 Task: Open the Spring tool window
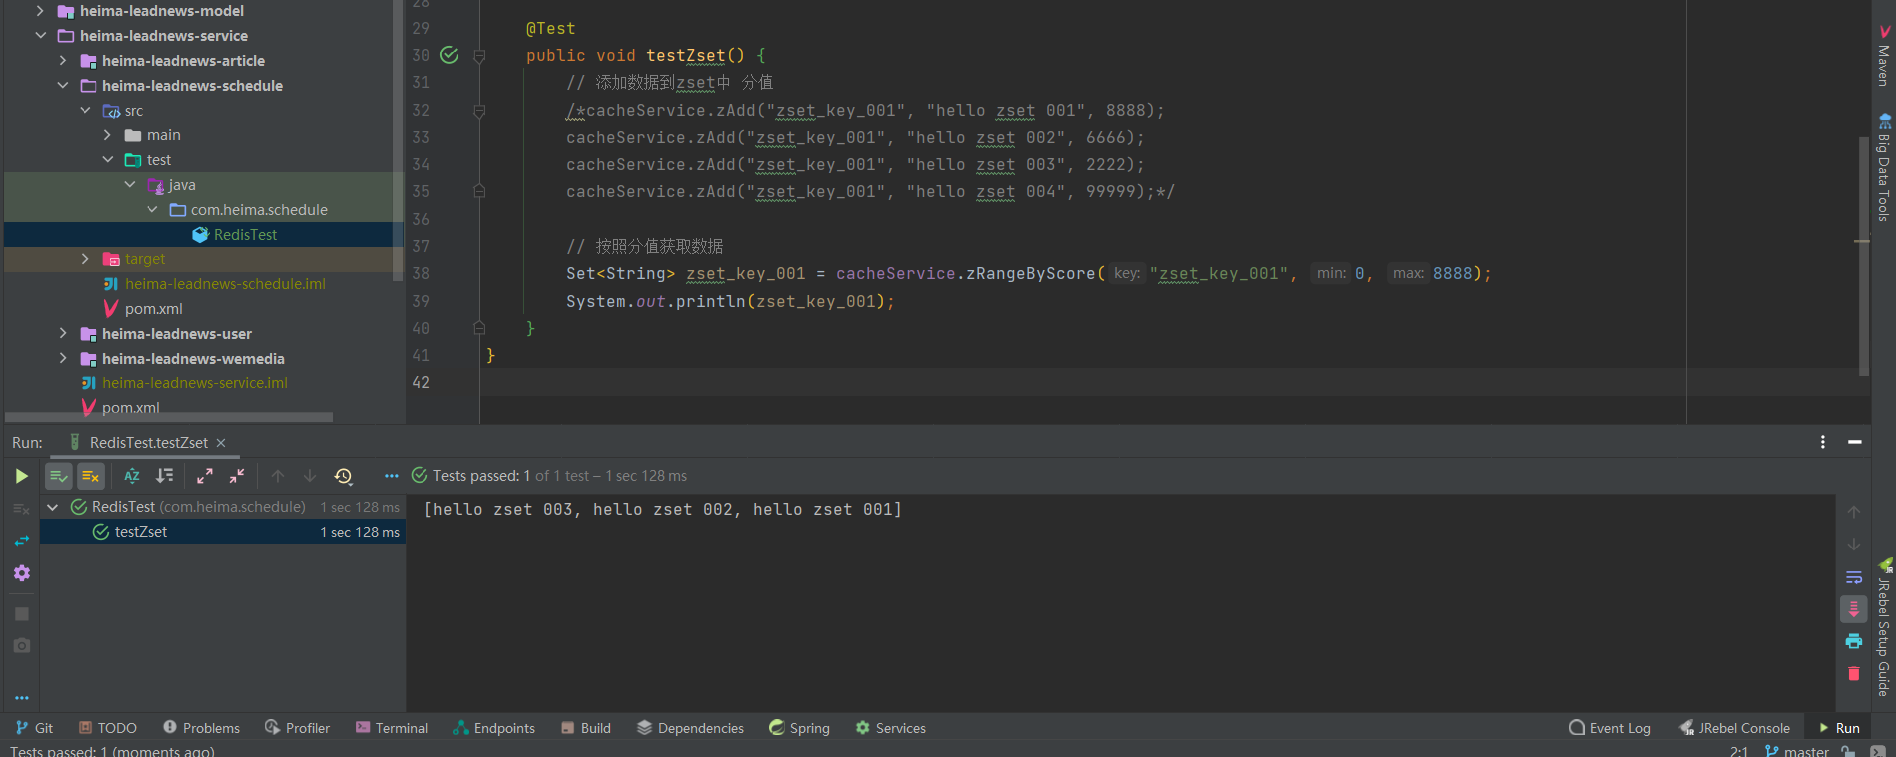[799, 728]
